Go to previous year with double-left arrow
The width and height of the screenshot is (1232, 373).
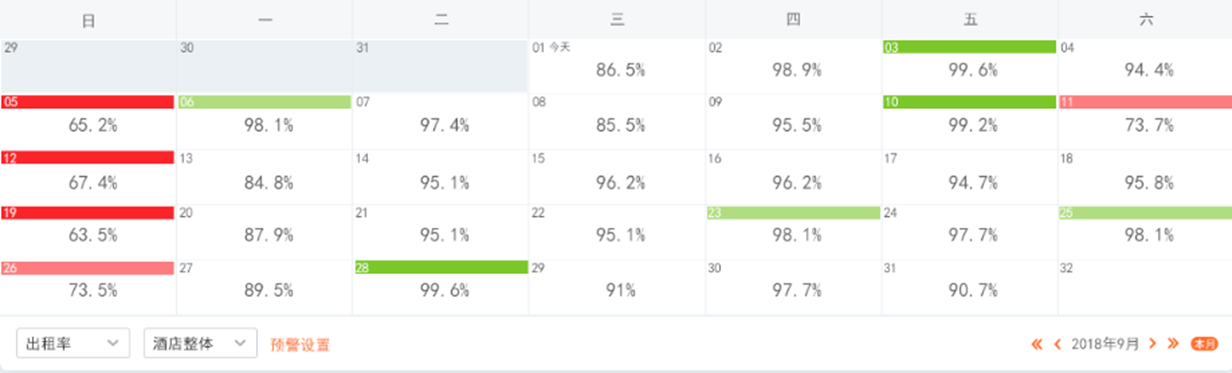point(1038,344)
